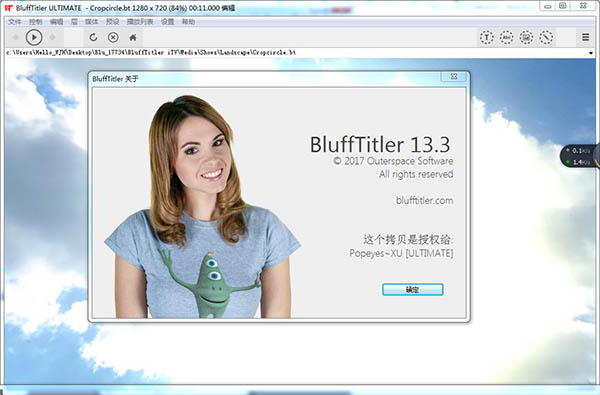Open the hamburger menu icon
Viewport: 600px width, 395px height.
tap(585, 37)
